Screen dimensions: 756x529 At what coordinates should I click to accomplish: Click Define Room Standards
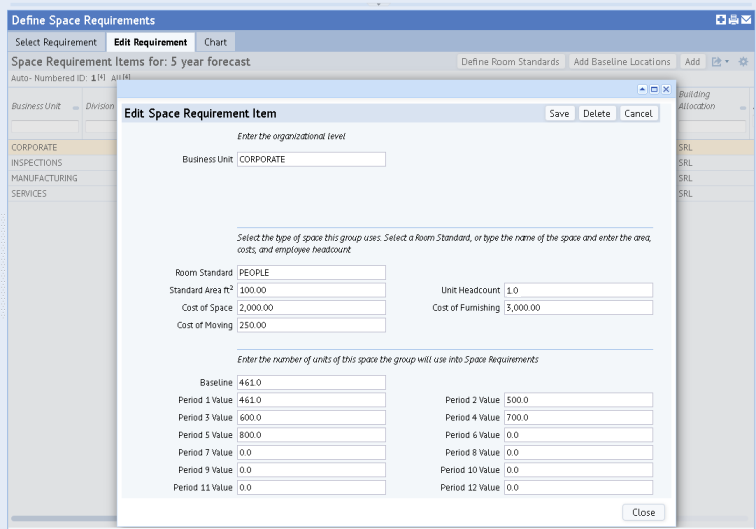click(x=511, y=62)
